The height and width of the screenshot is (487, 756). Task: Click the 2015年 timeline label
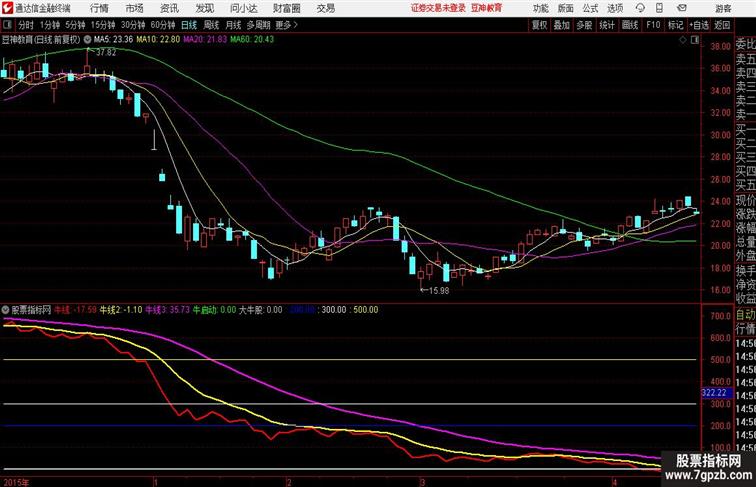click(16, 482)
